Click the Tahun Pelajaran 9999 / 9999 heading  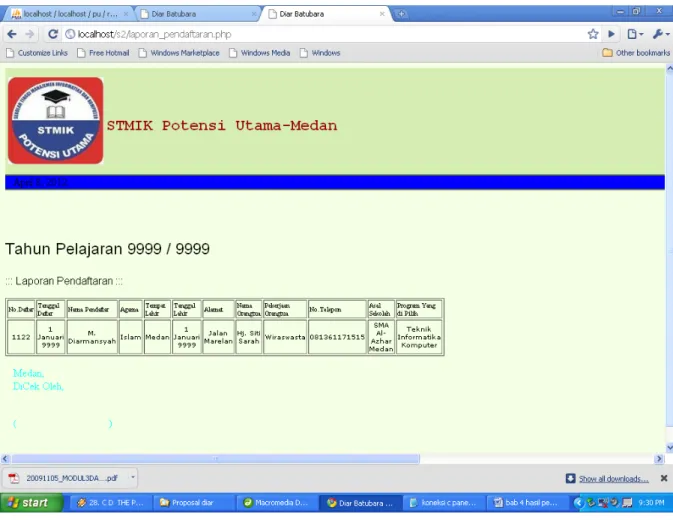(x=107, y=249)
